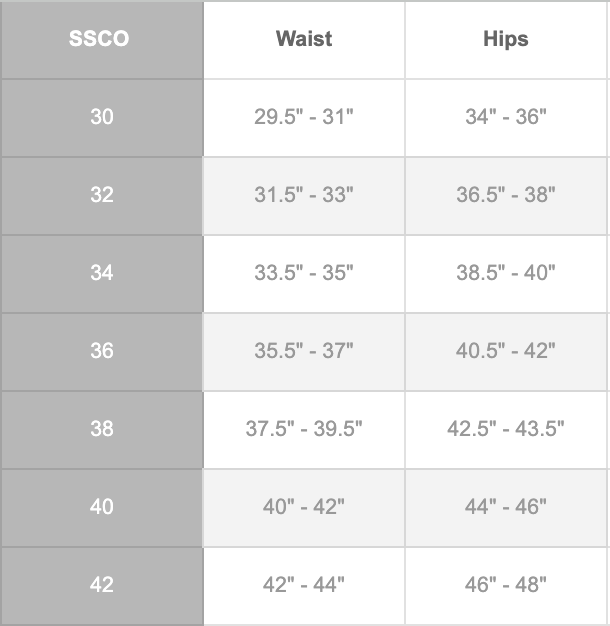Click size 38 row label
610x626 pixels.
[101, 429]
